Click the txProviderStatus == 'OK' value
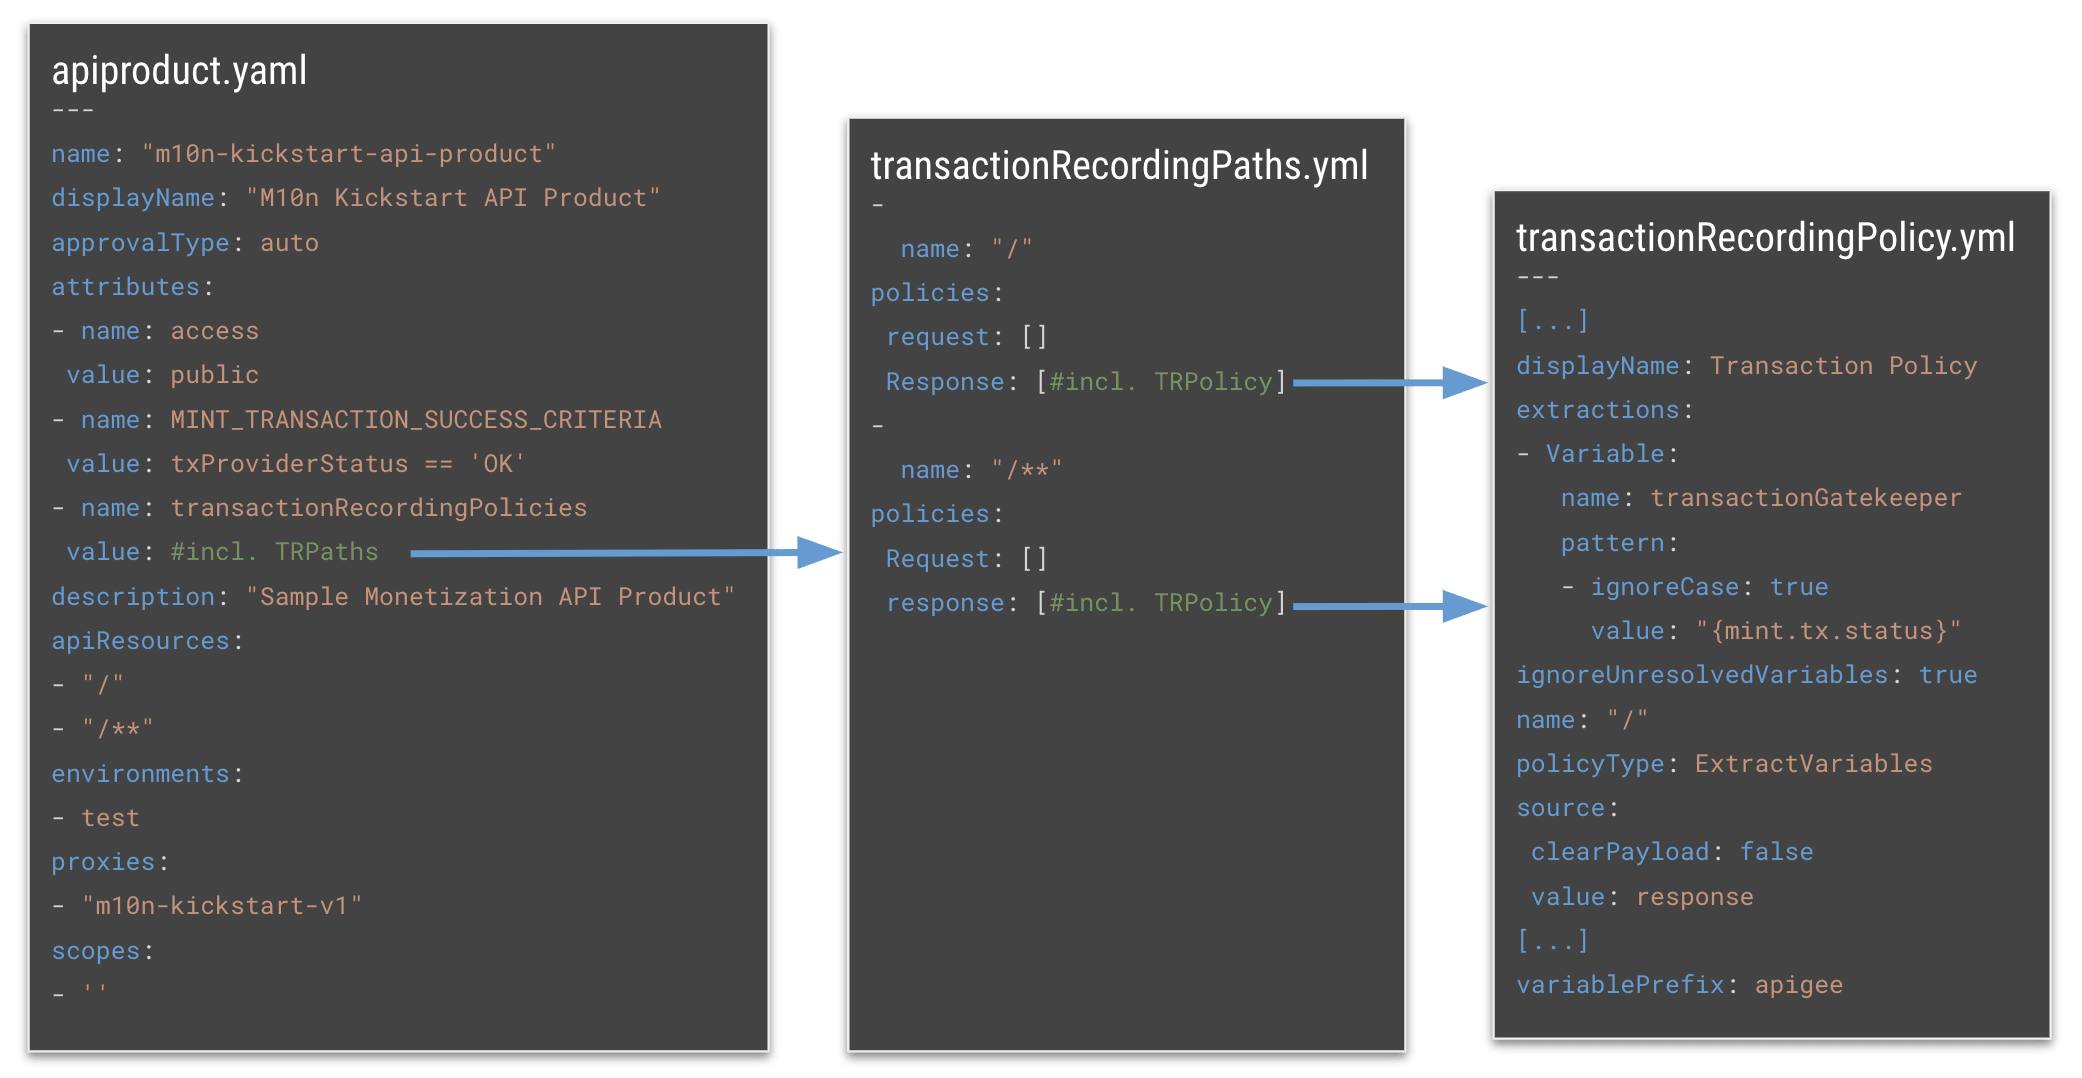2082x1078 pixels. [x=348, y=464]
